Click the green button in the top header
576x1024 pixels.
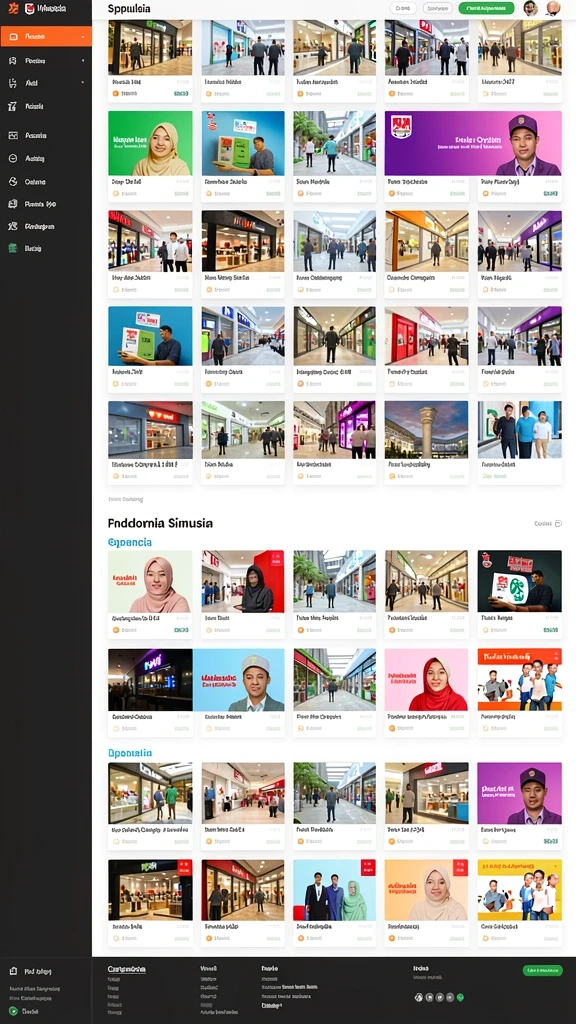tap(486, 8)
